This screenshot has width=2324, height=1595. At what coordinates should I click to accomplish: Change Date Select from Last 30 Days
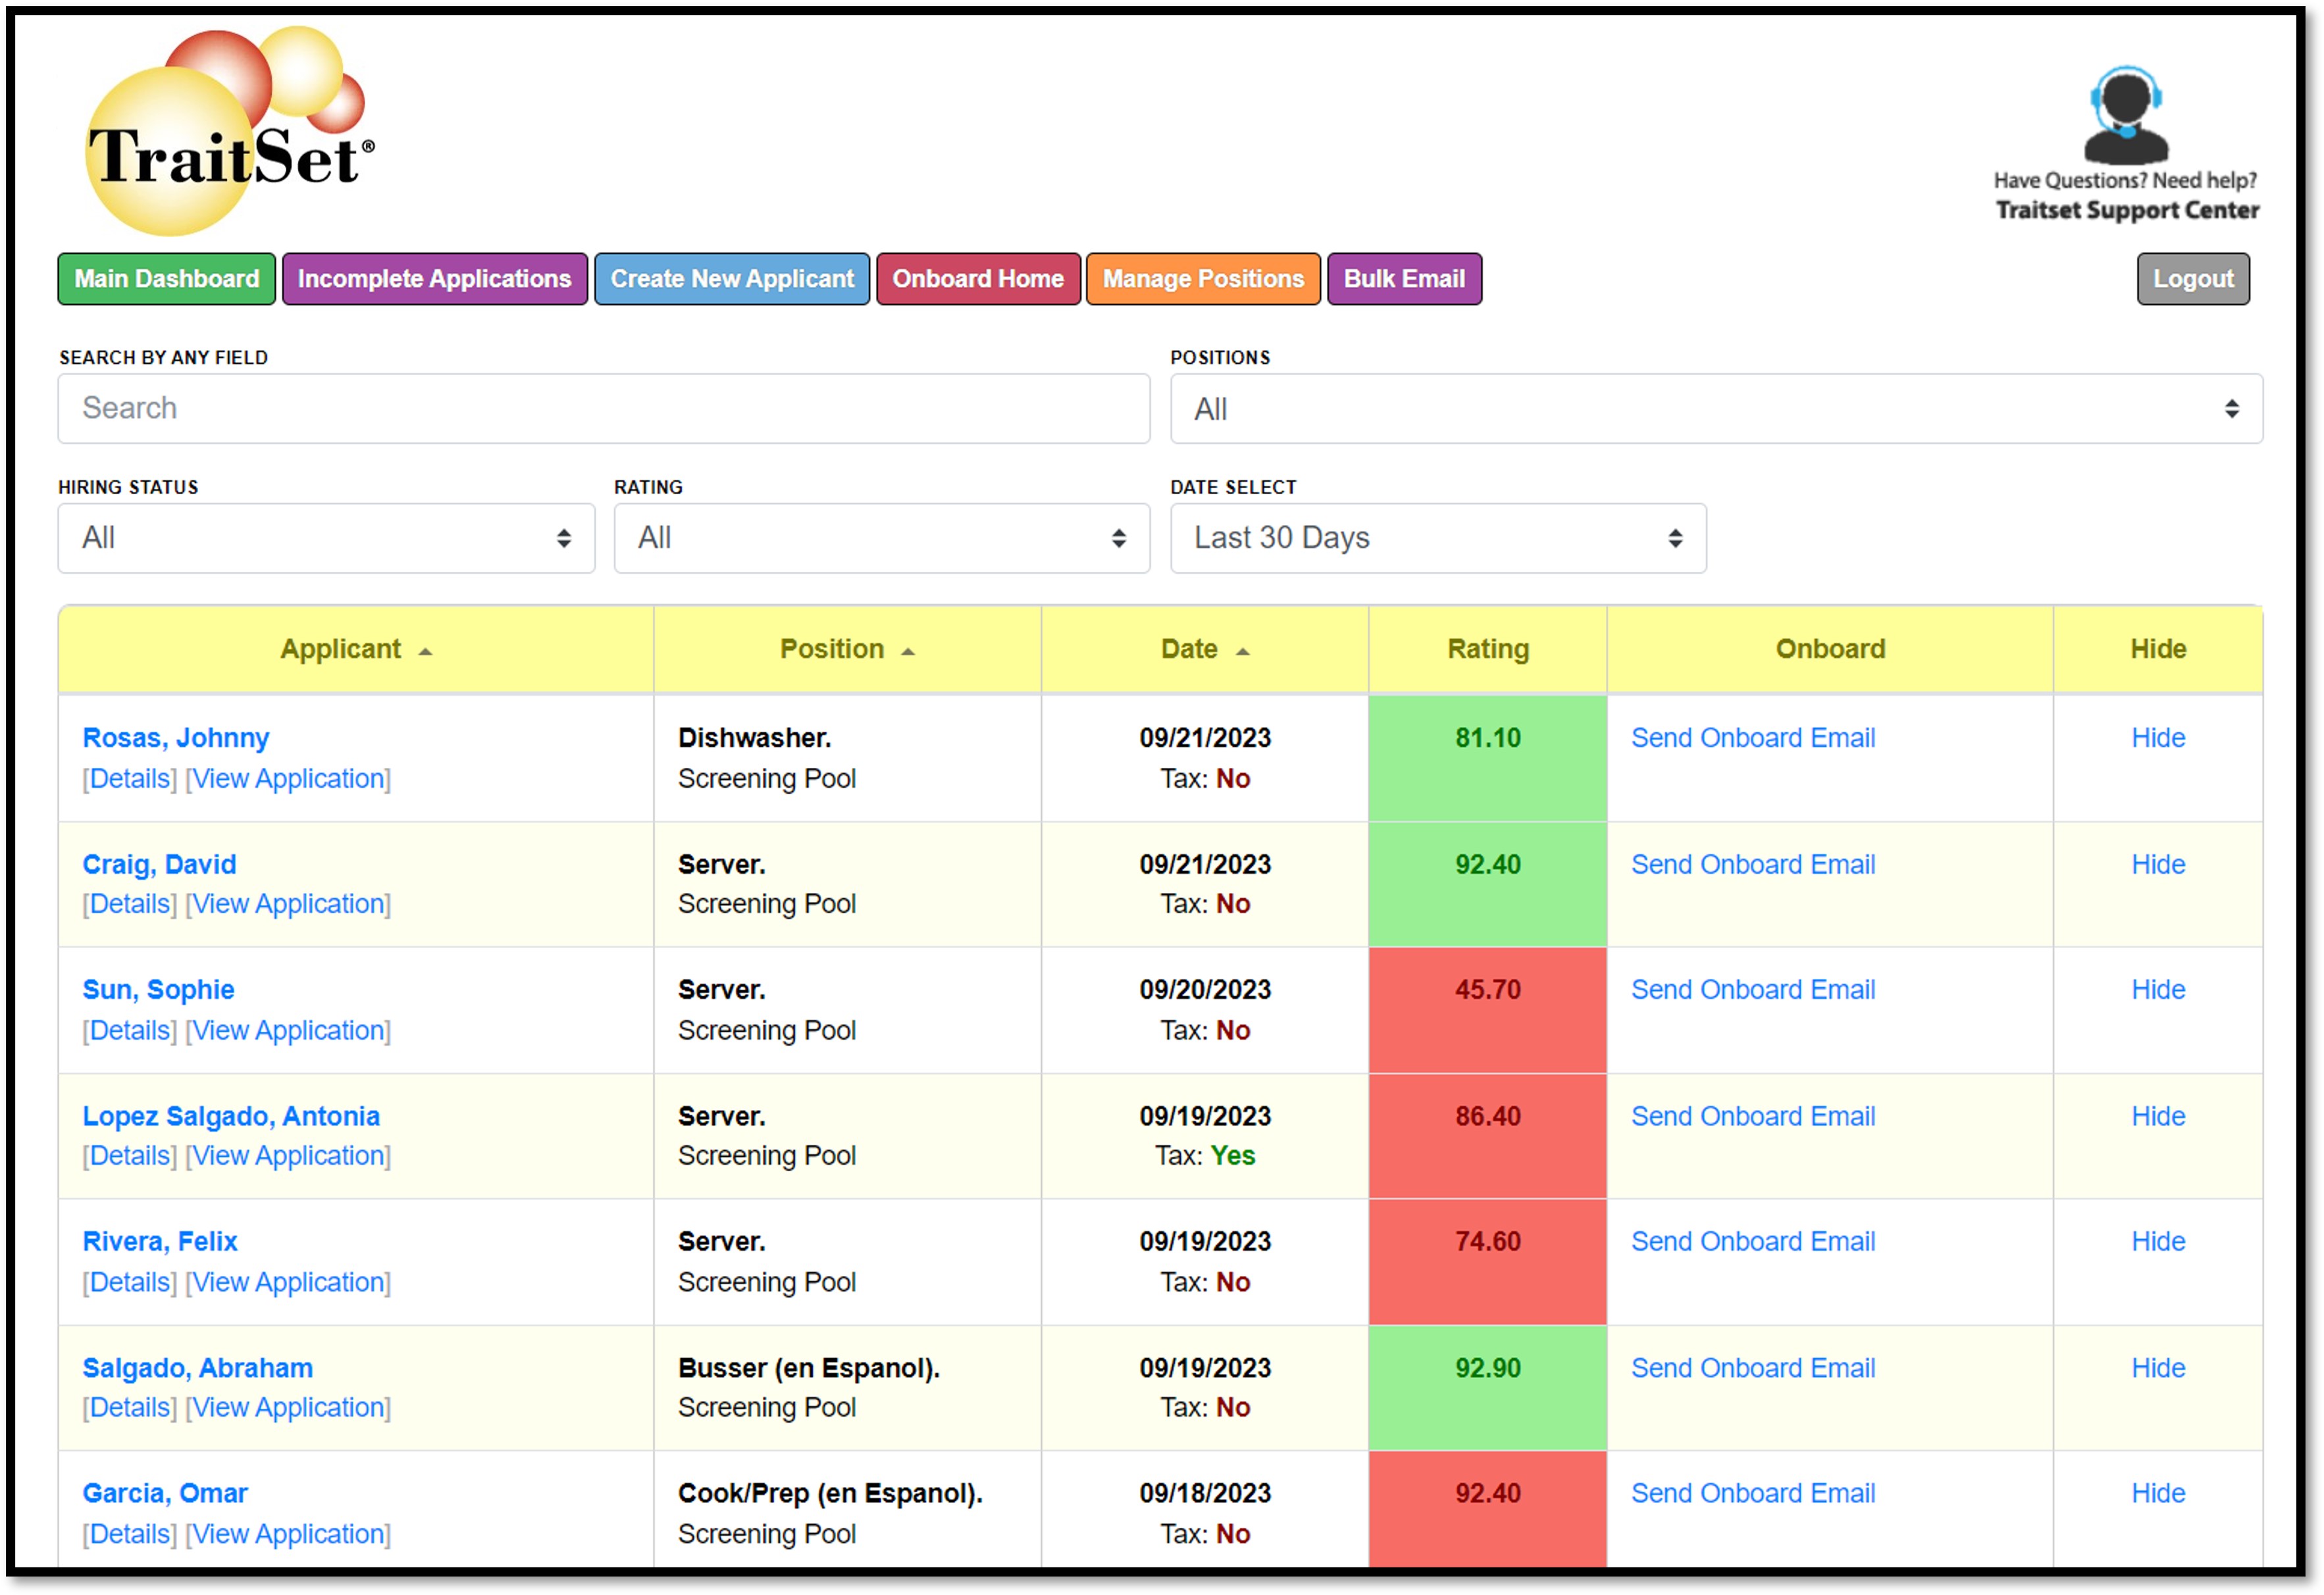[x=1437, y=538]
